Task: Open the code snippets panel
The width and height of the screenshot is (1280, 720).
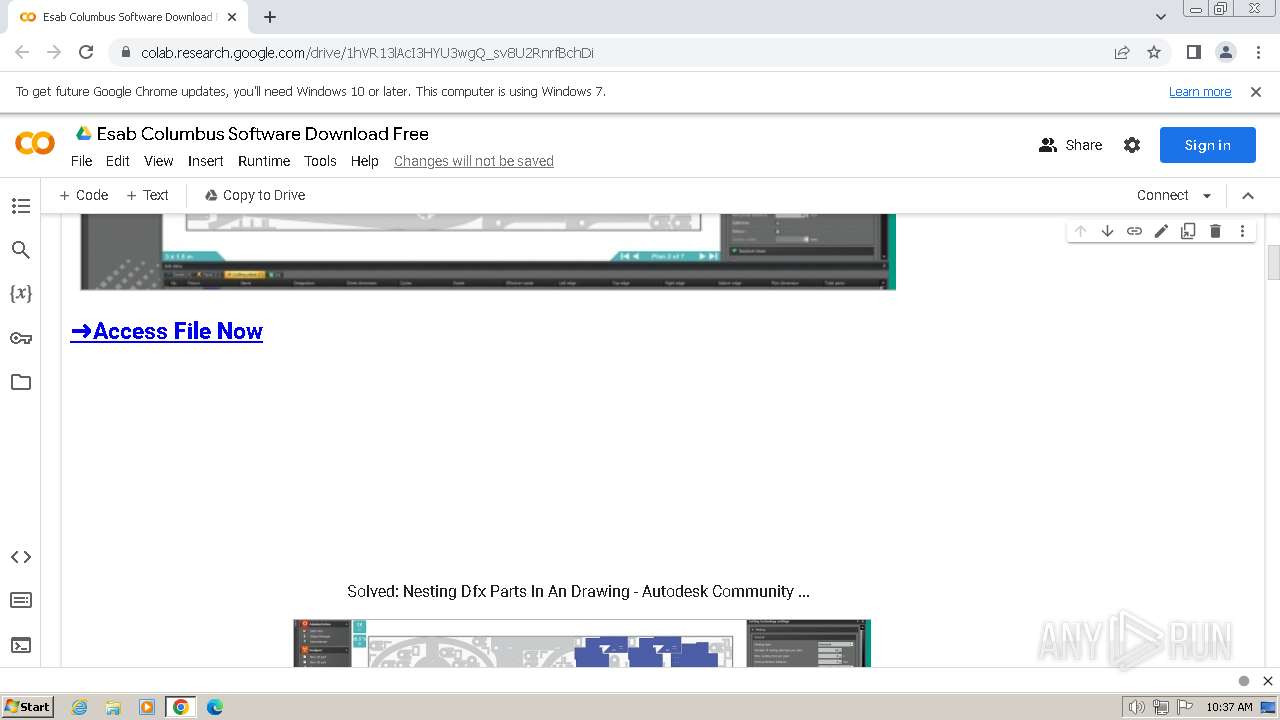Action: click(21, 557)
